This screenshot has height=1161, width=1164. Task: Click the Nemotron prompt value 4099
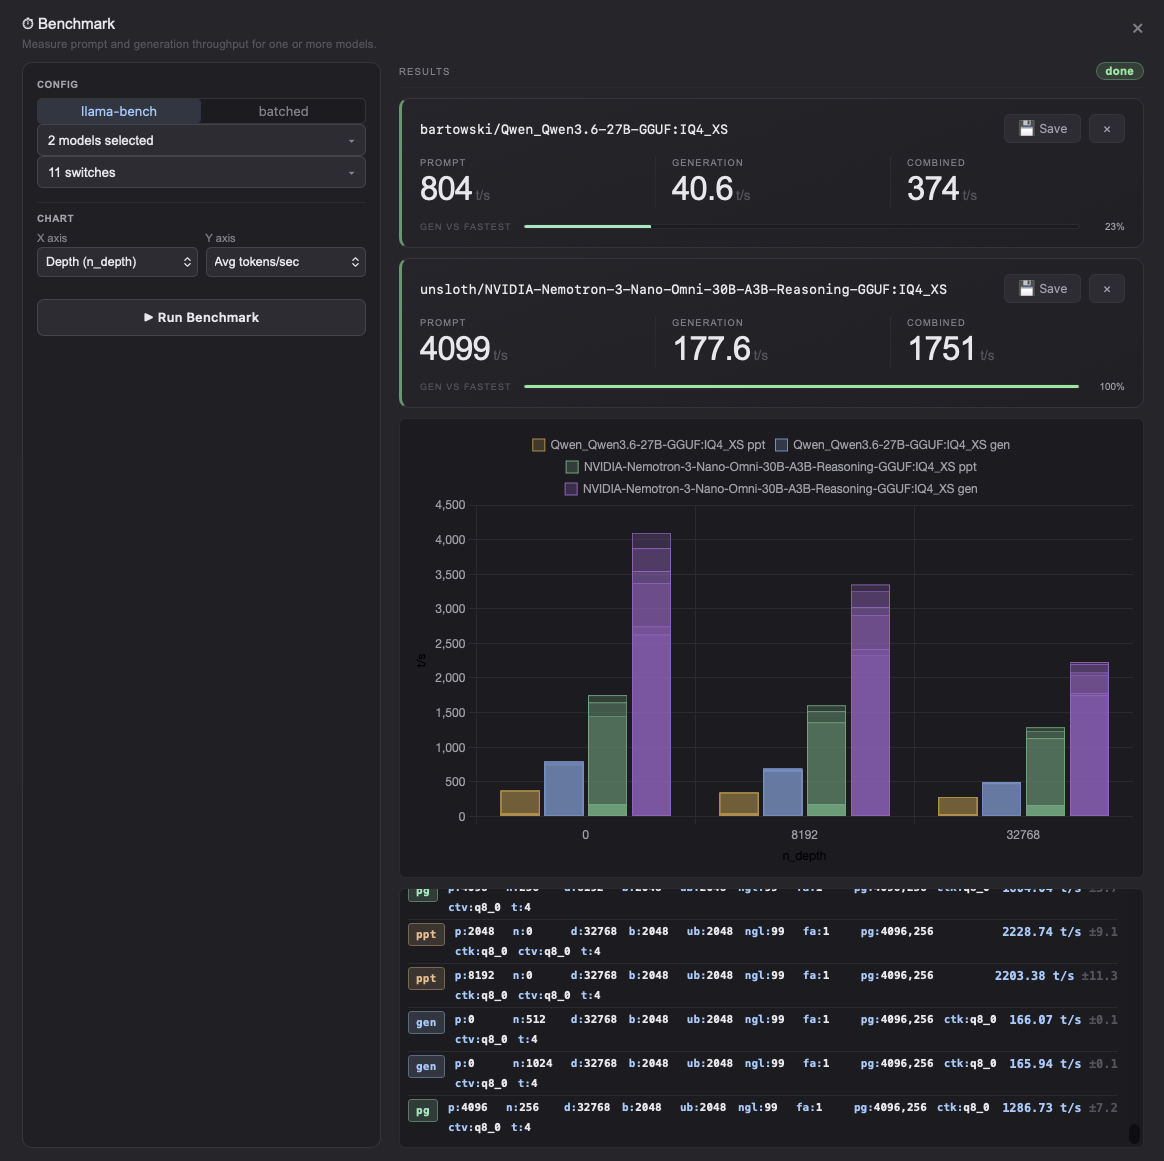455,349
